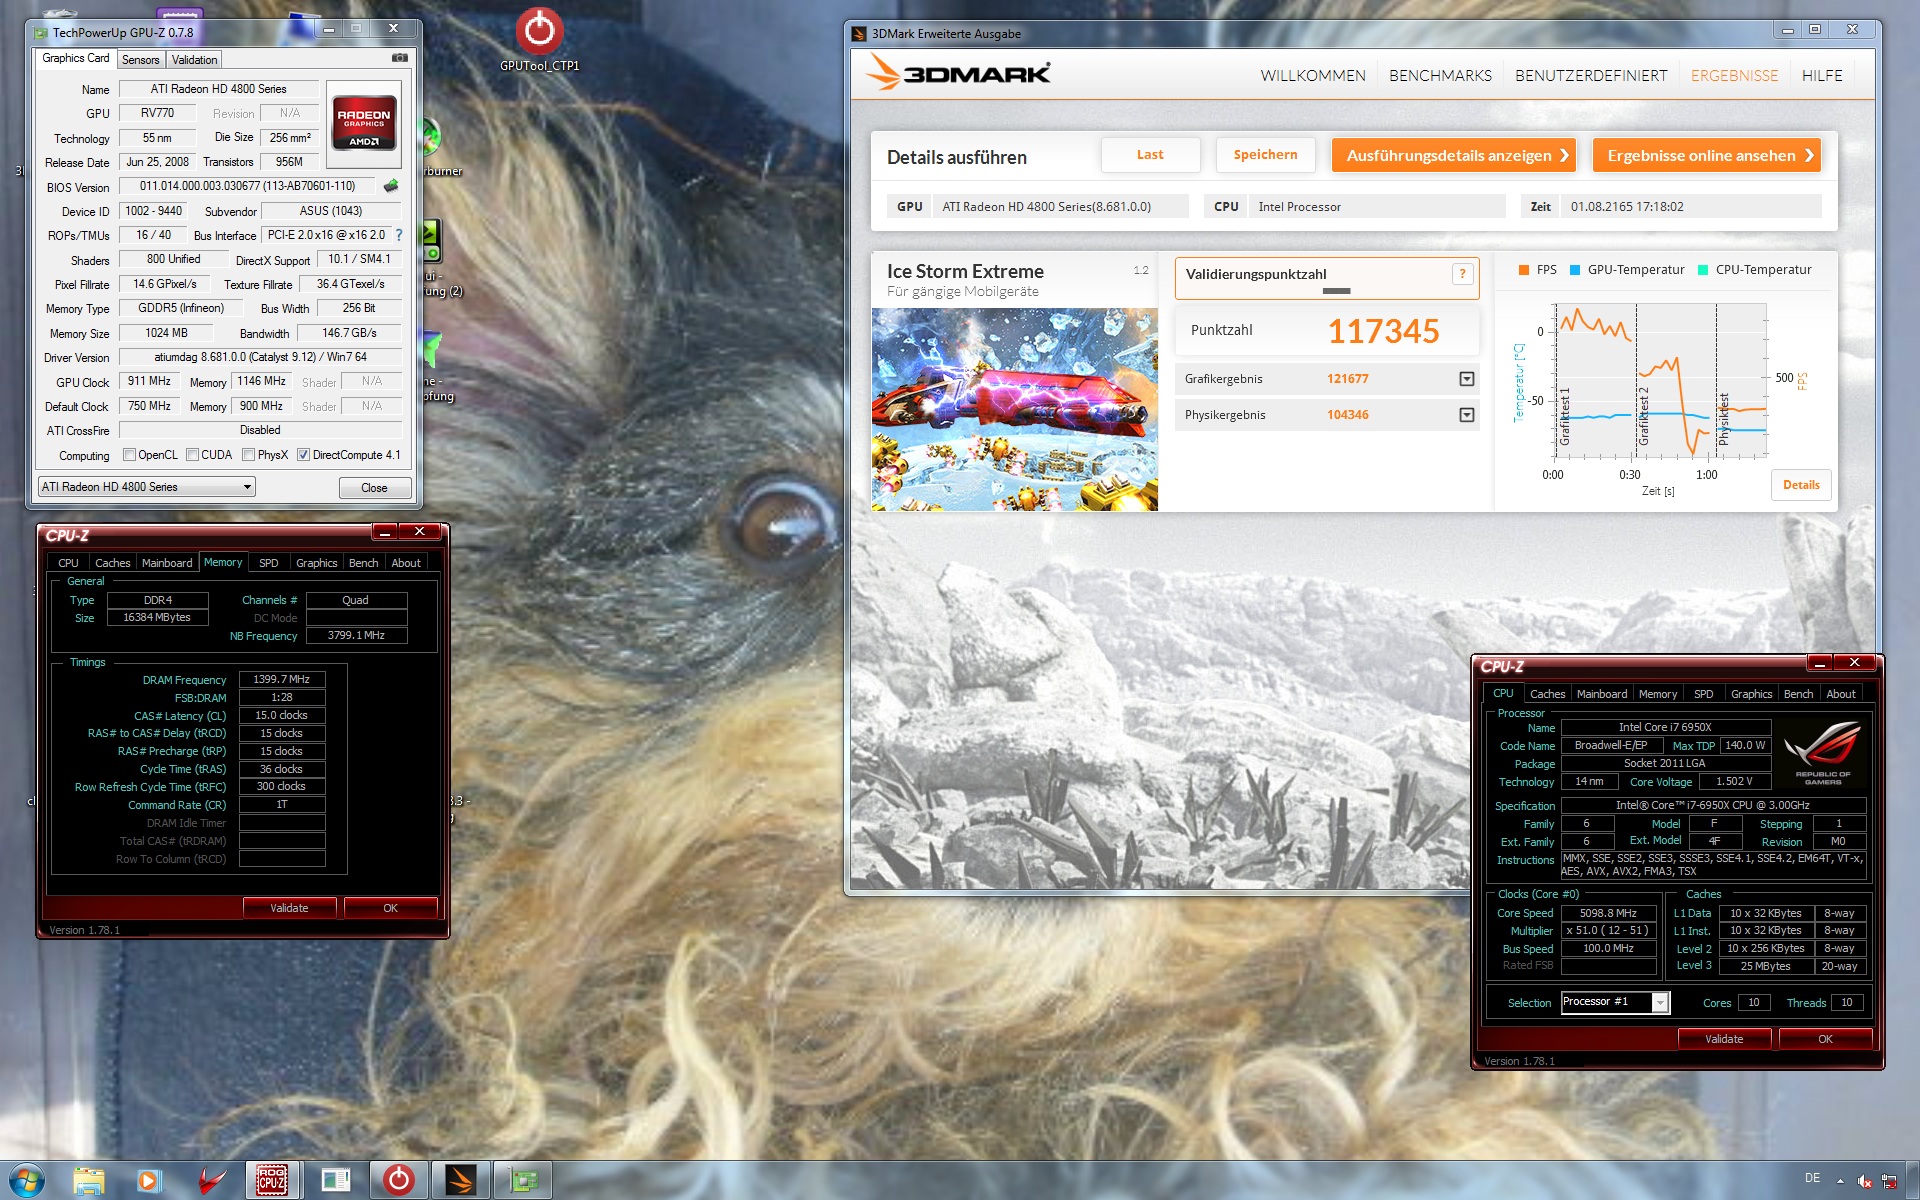Click the GPU-Z title bar app icon
1920x1200 pixels.
pyautogui.click(x=41, y=33)
